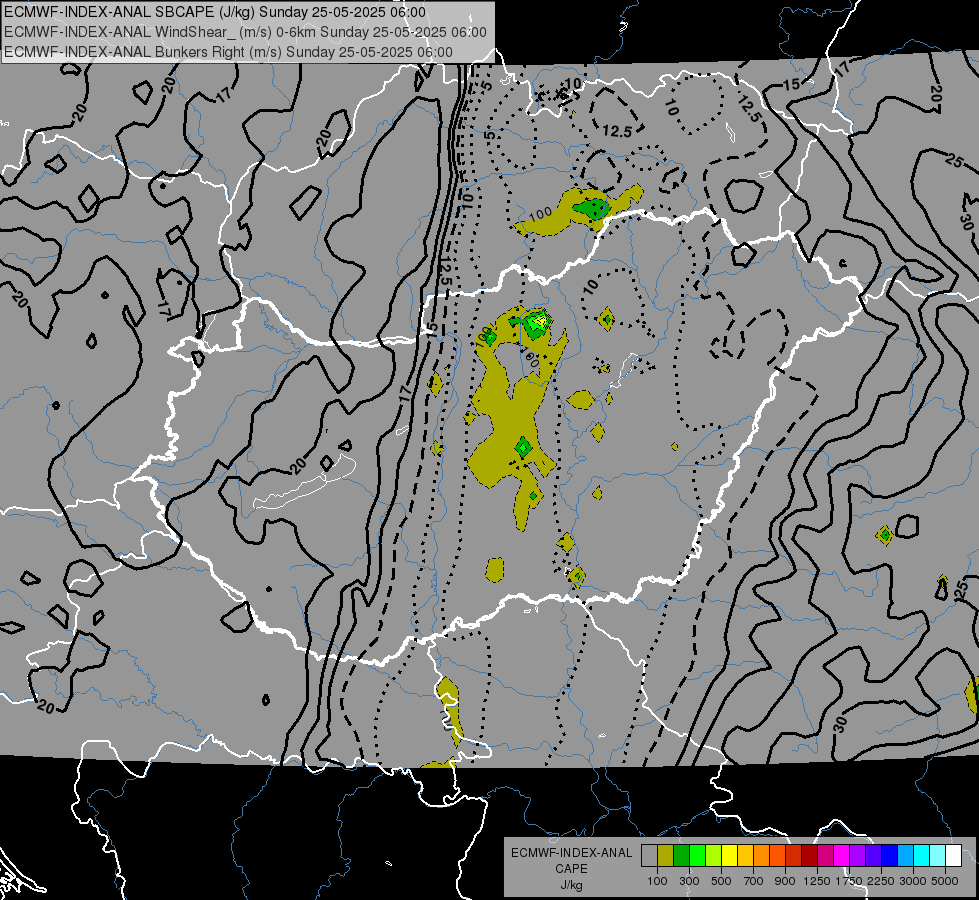Click the WindShear 0-6km title line

(x=245, y=32)
